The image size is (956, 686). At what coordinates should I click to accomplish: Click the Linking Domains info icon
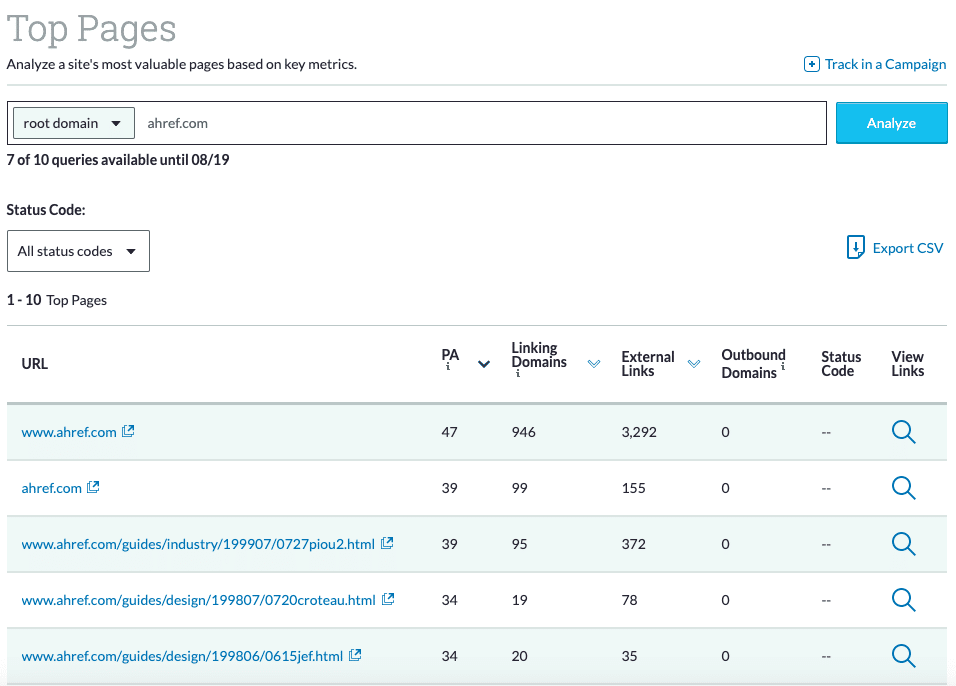coord(518,374)
